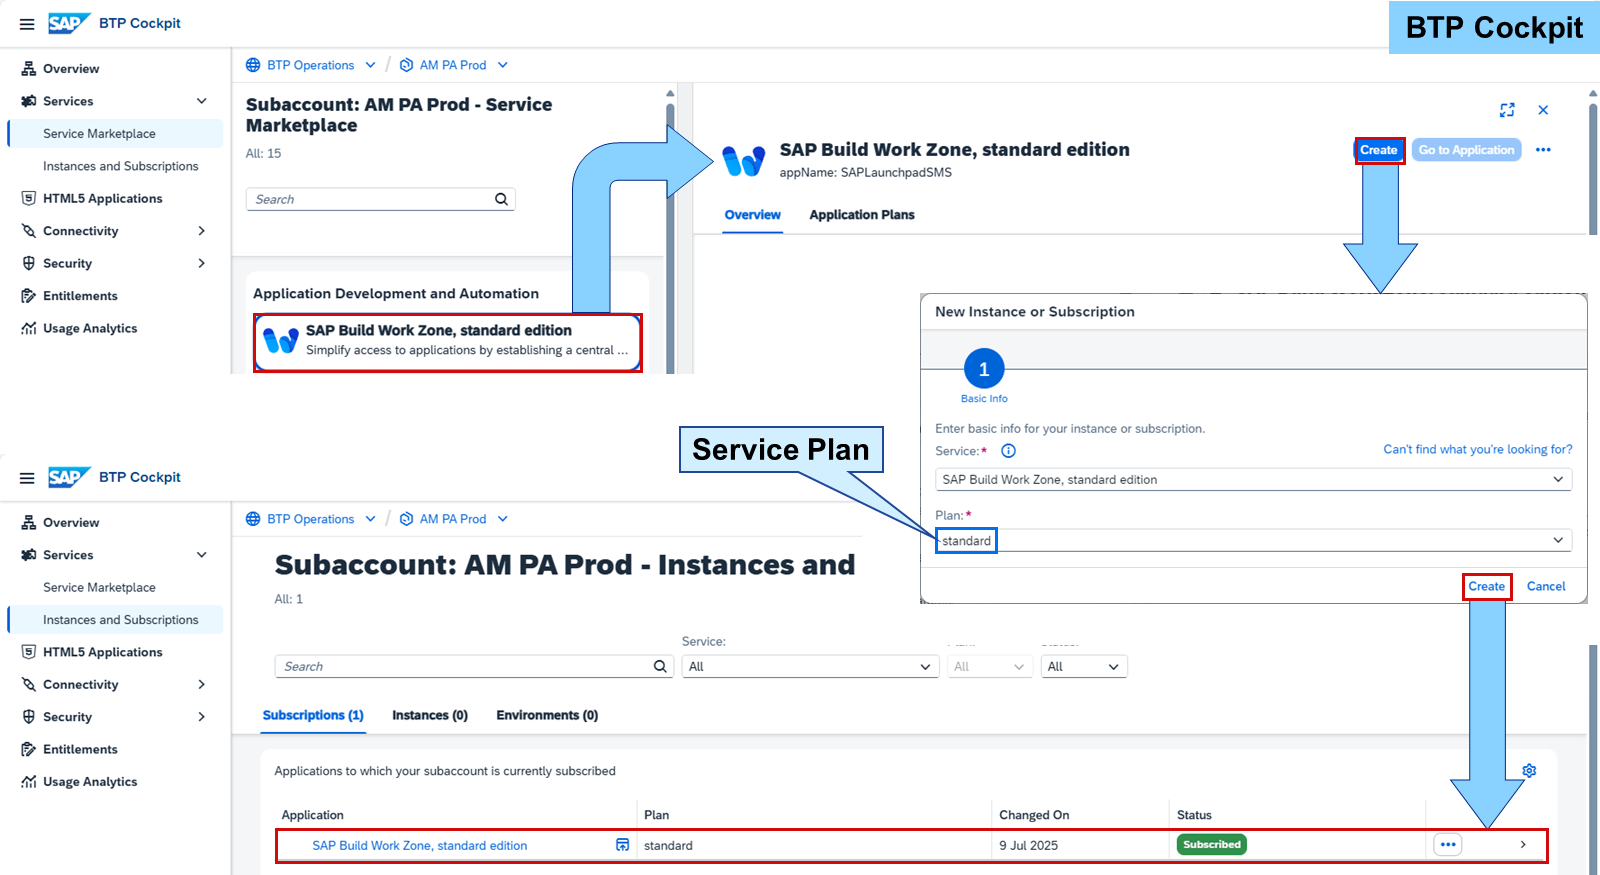Click SAP logo in the lower cockpit header
Viewport: 1600px width, 875px height.
(68, 477)
